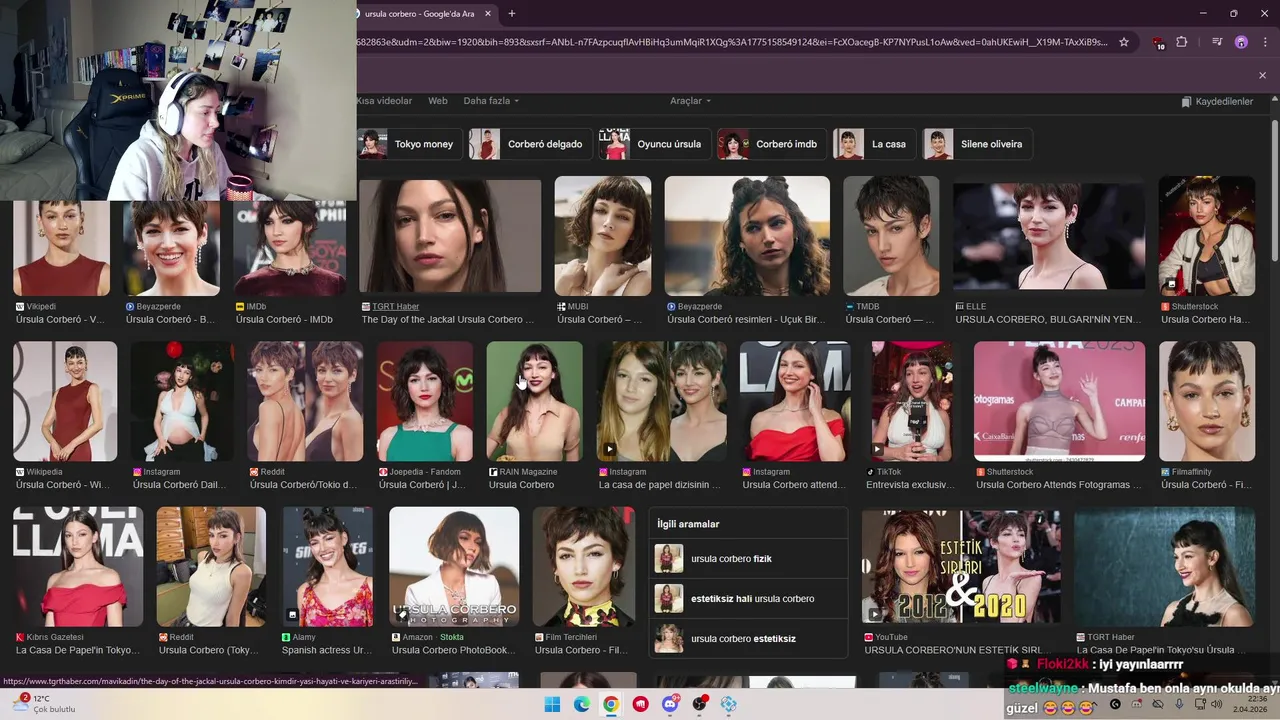
Task: Click related search ursula corbero fizik
Action: click(x=748, y=559)
